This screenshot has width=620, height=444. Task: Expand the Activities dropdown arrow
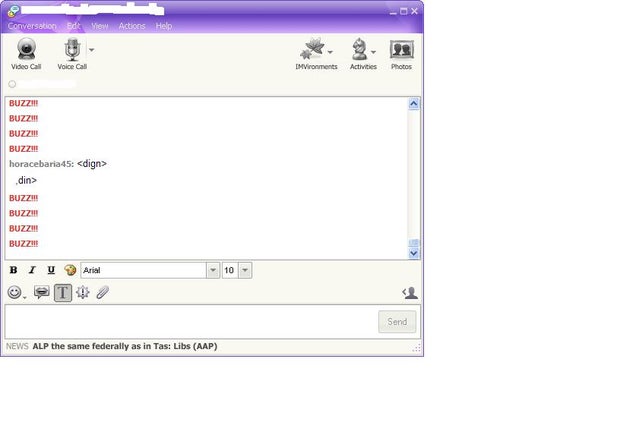(373, 52)
